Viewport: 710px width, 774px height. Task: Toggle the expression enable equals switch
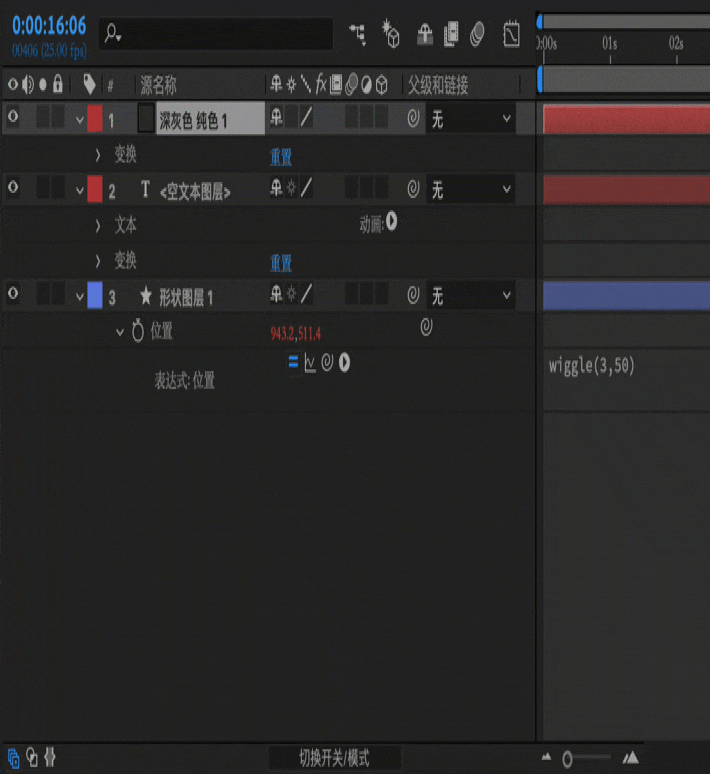click(293, 362)
